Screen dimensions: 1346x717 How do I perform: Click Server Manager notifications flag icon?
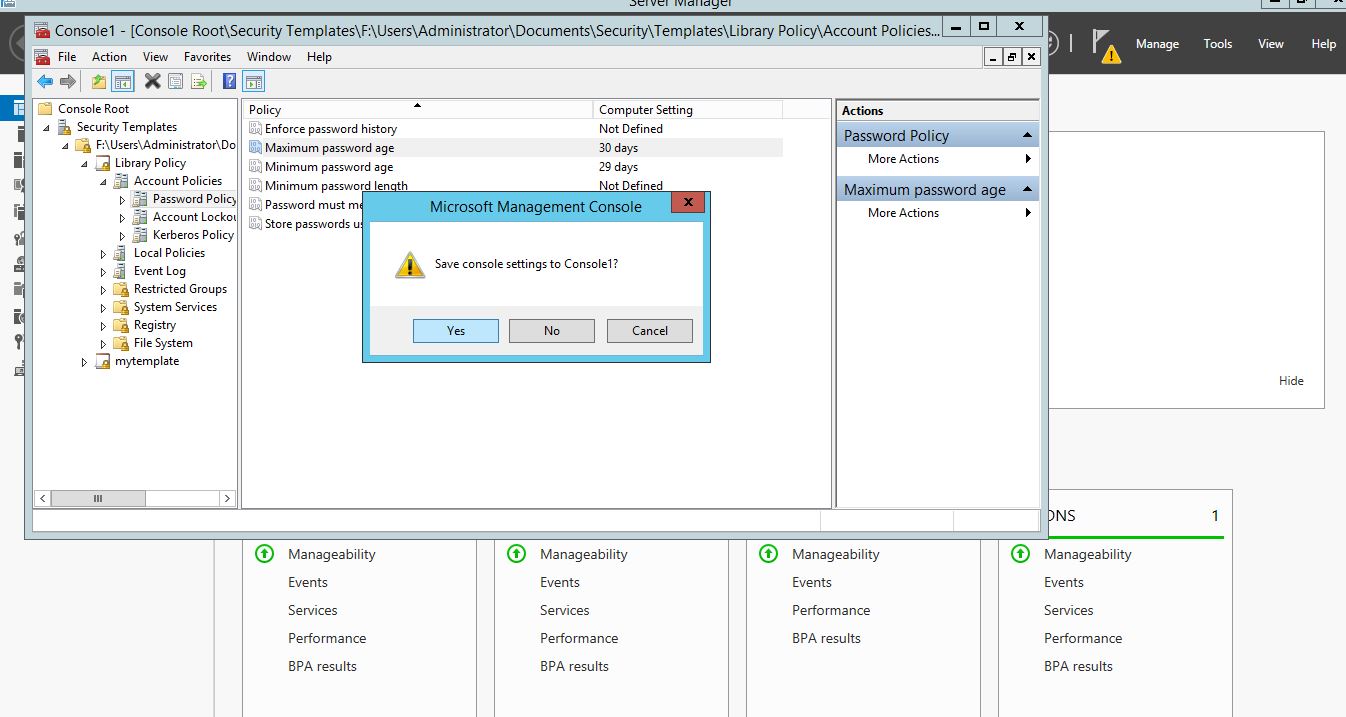tap(1106, 46)
